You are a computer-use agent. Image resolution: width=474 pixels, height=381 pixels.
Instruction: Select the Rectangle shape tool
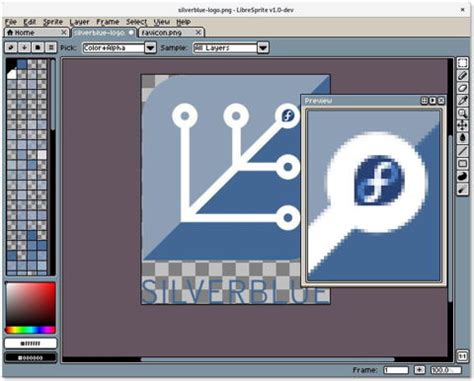coord(462,164)
